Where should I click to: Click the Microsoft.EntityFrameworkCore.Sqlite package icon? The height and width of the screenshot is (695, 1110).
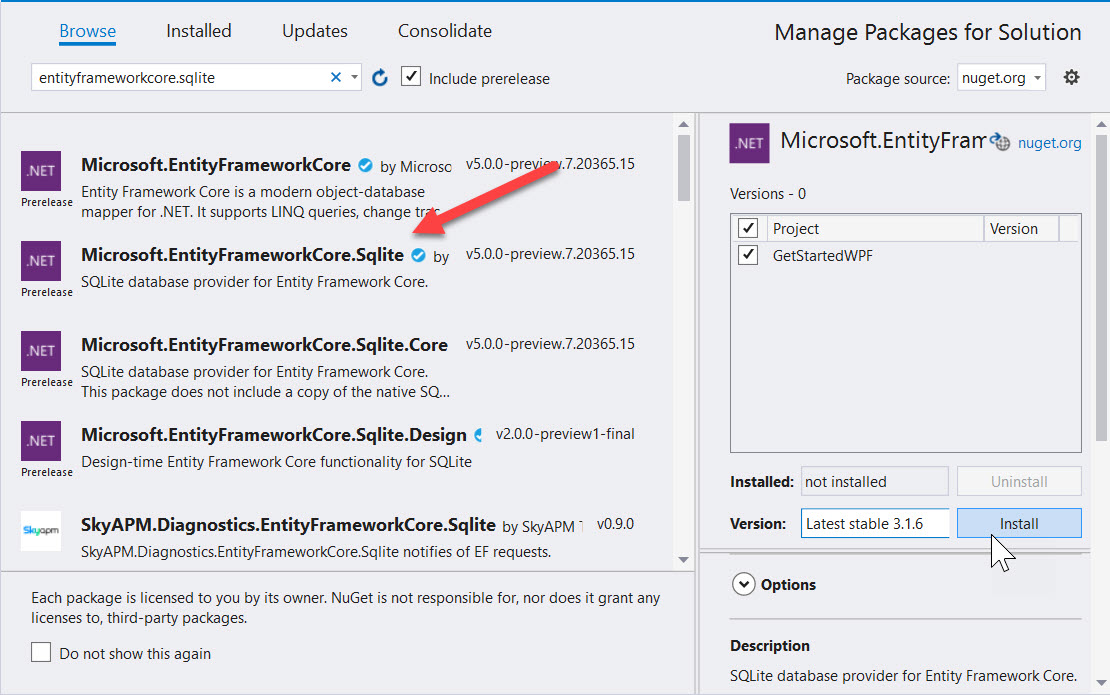[40, 263]
